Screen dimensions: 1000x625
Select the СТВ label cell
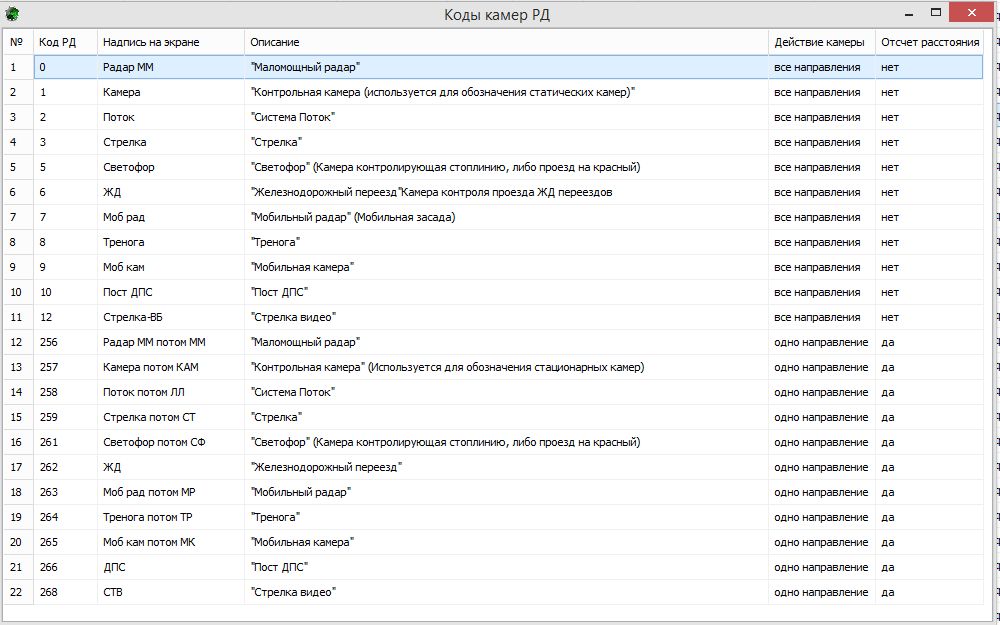[113, 592]
